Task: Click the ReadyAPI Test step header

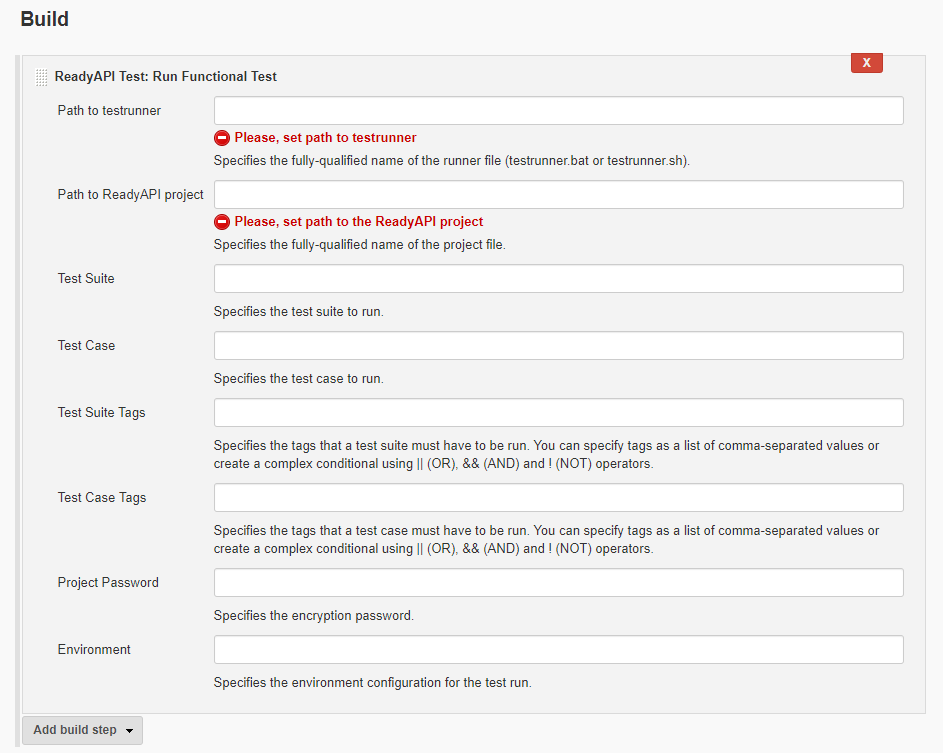Action: (x=166, y=76)
